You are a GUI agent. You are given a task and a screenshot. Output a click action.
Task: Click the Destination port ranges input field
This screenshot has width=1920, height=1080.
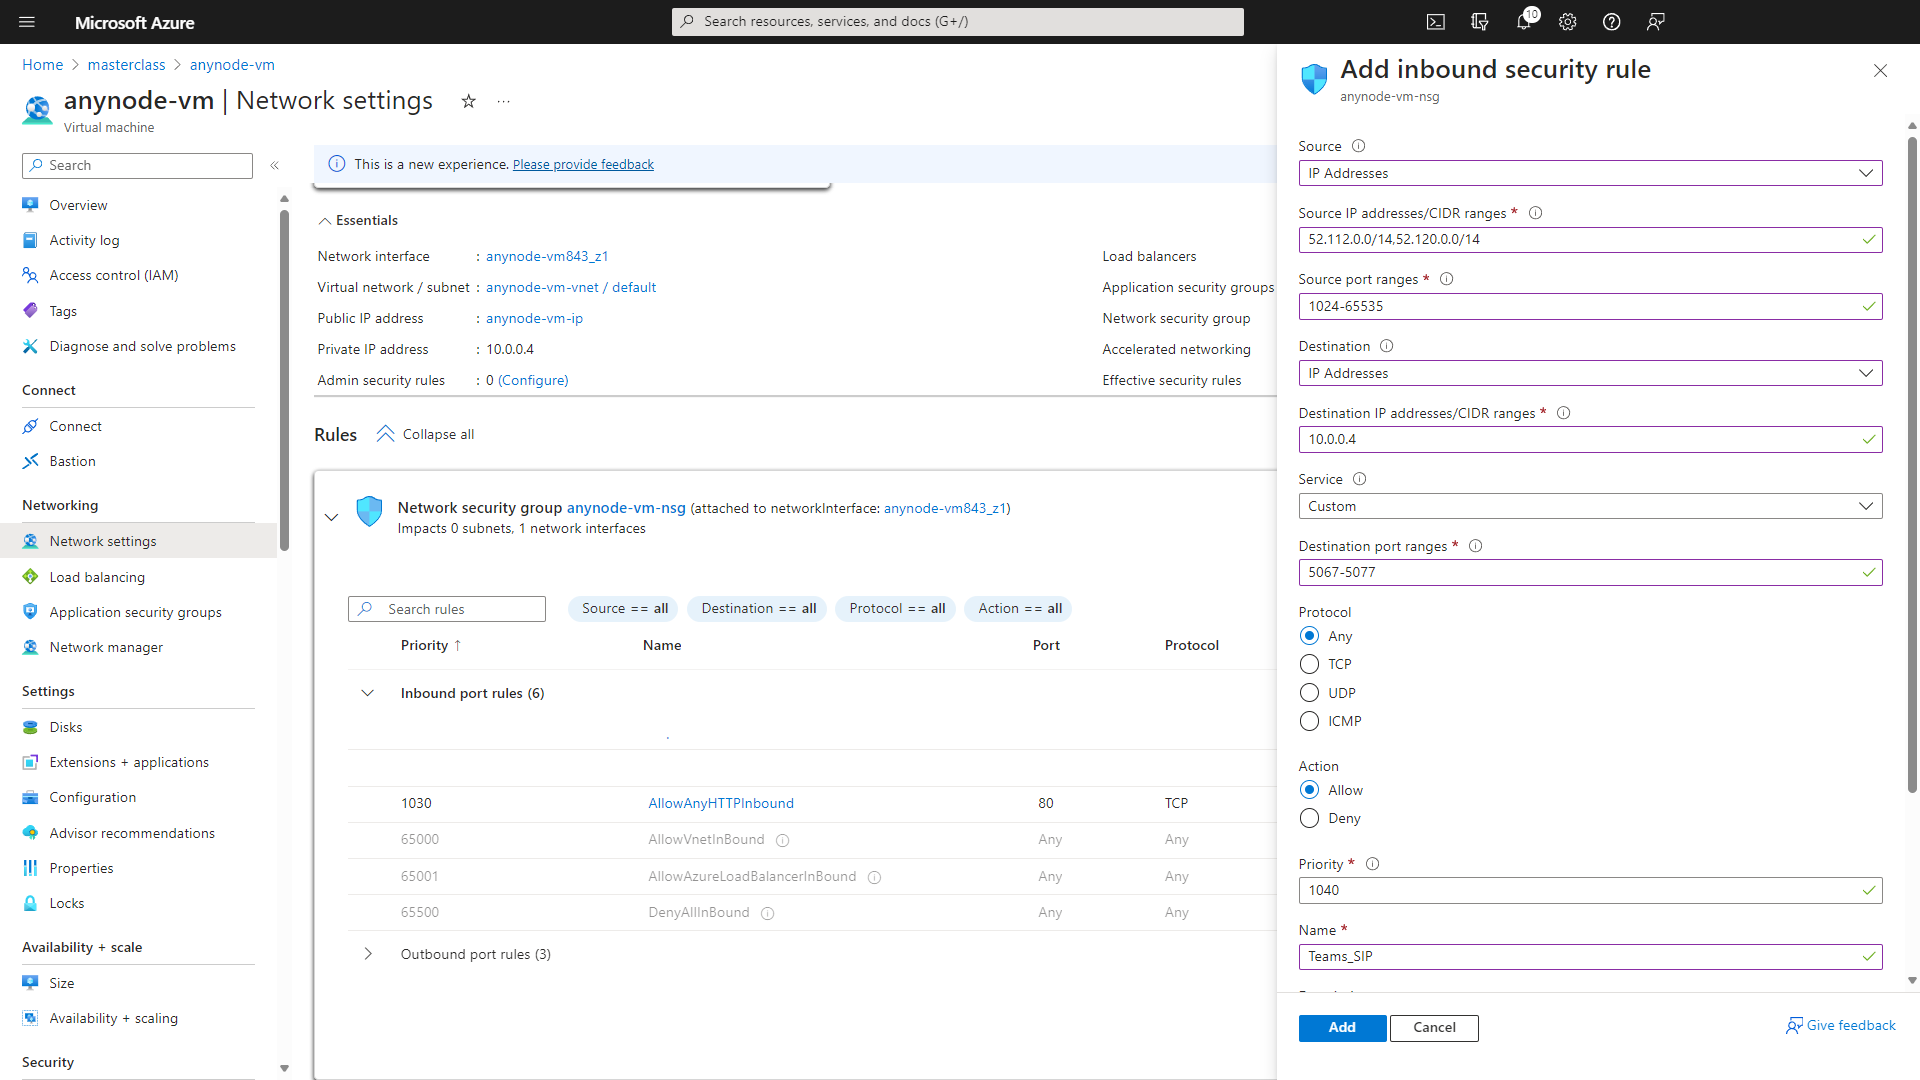tap(1590, 573)
